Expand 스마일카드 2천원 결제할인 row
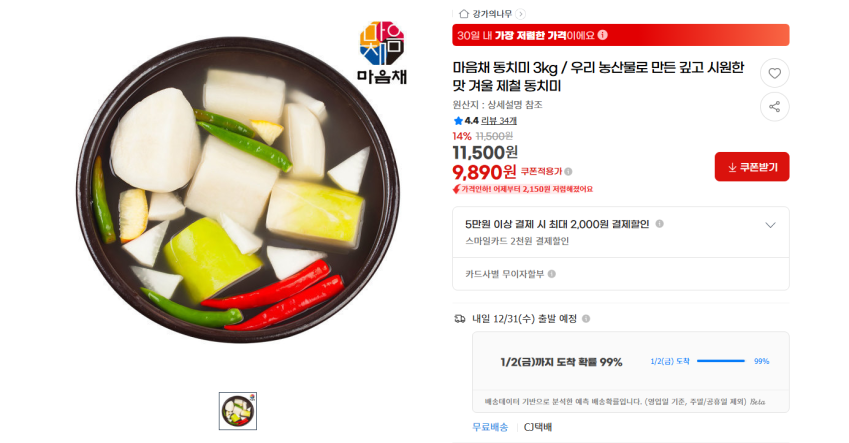849x443 pixels. 621,232
